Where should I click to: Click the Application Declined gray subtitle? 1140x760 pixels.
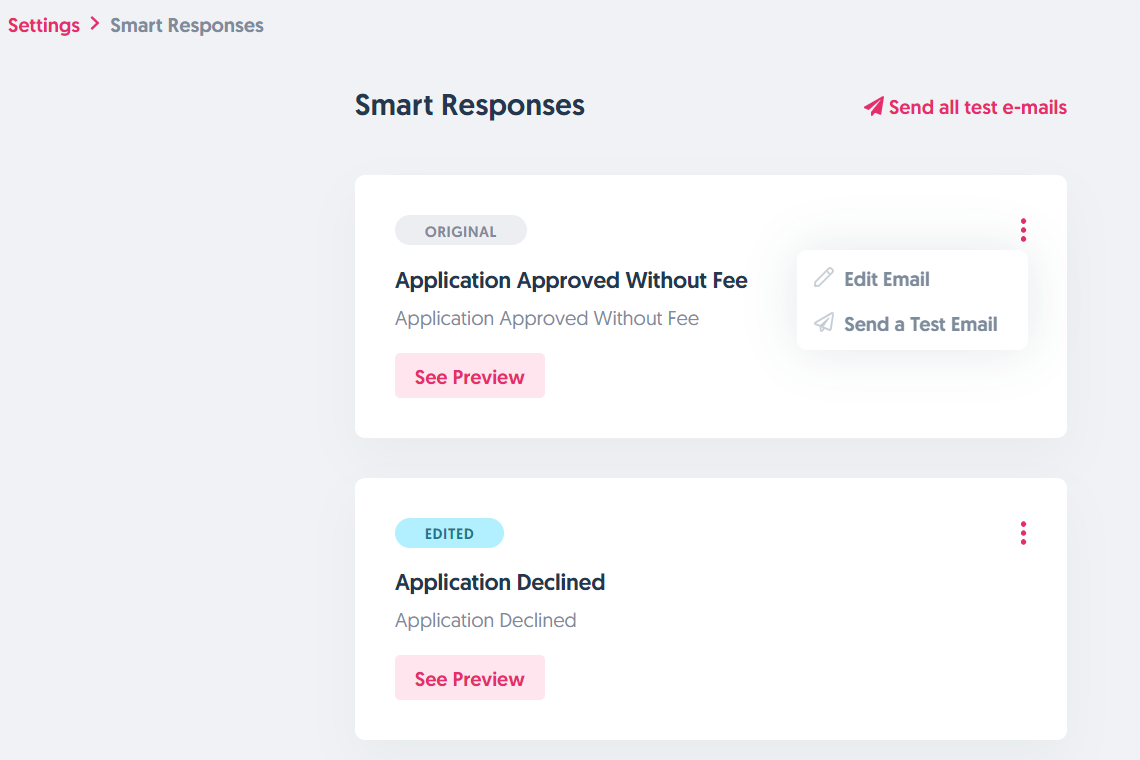click(x=485, y=621)
